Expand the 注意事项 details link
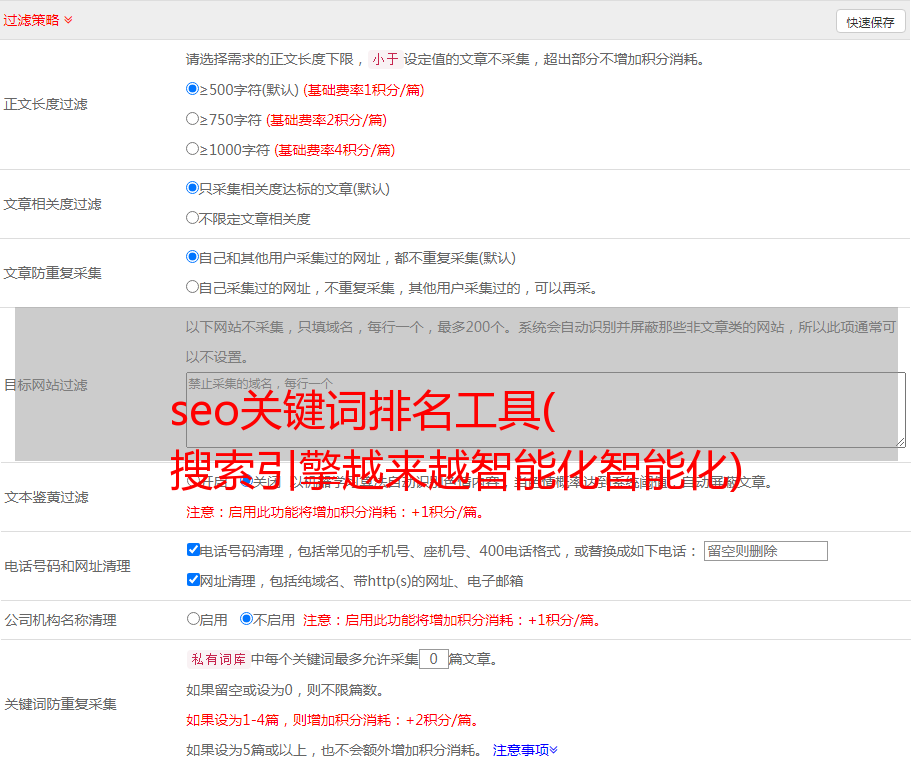Image resolution: width=912 pixels, height=768 pixels. pos(525,750)
